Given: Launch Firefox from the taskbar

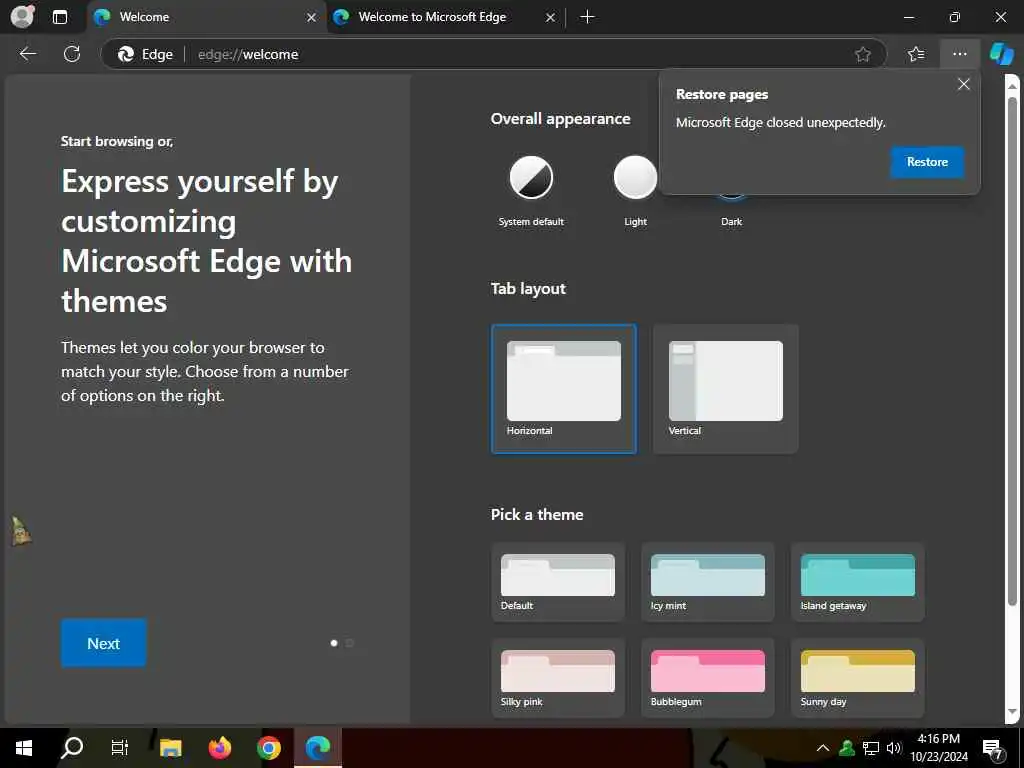Looking at the screenshot, I should pyautogui.click(x=219, y=748).
